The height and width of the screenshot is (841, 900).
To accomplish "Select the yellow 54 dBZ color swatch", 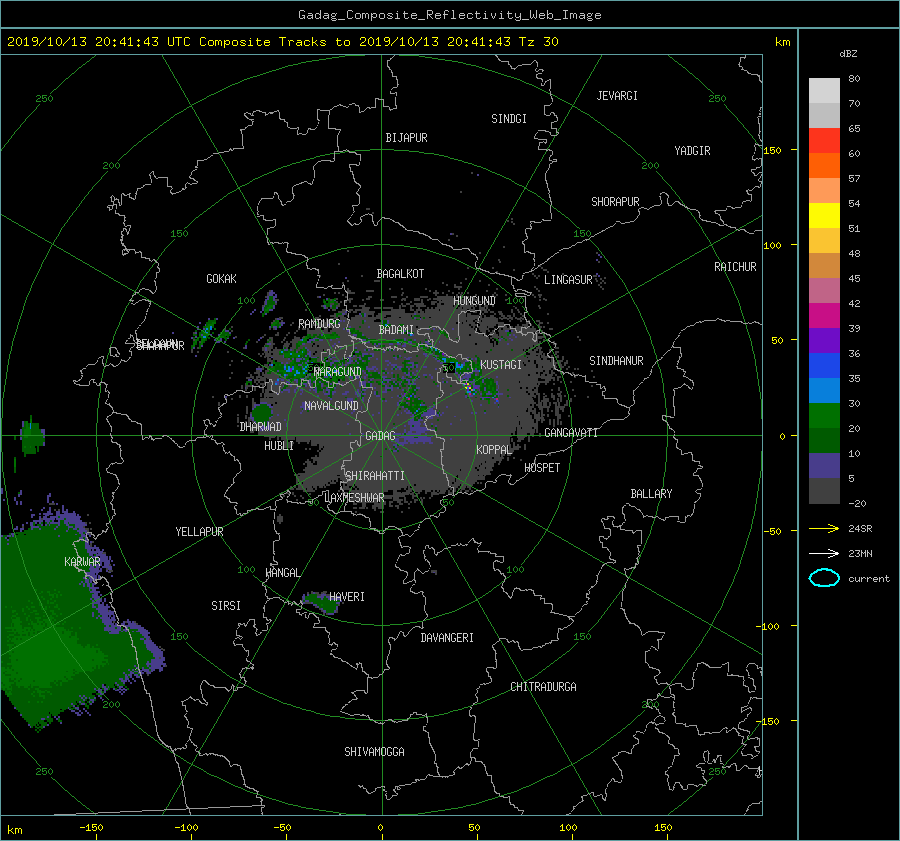I will 824,215.
